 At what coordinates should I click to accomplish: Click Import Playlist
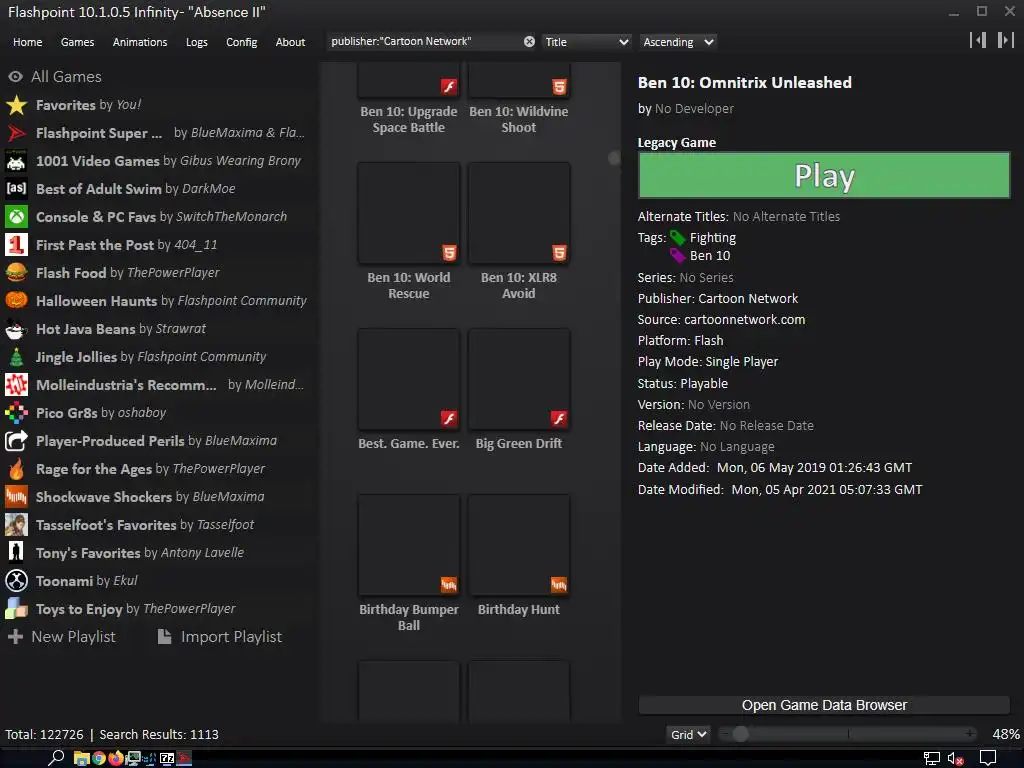219,637
